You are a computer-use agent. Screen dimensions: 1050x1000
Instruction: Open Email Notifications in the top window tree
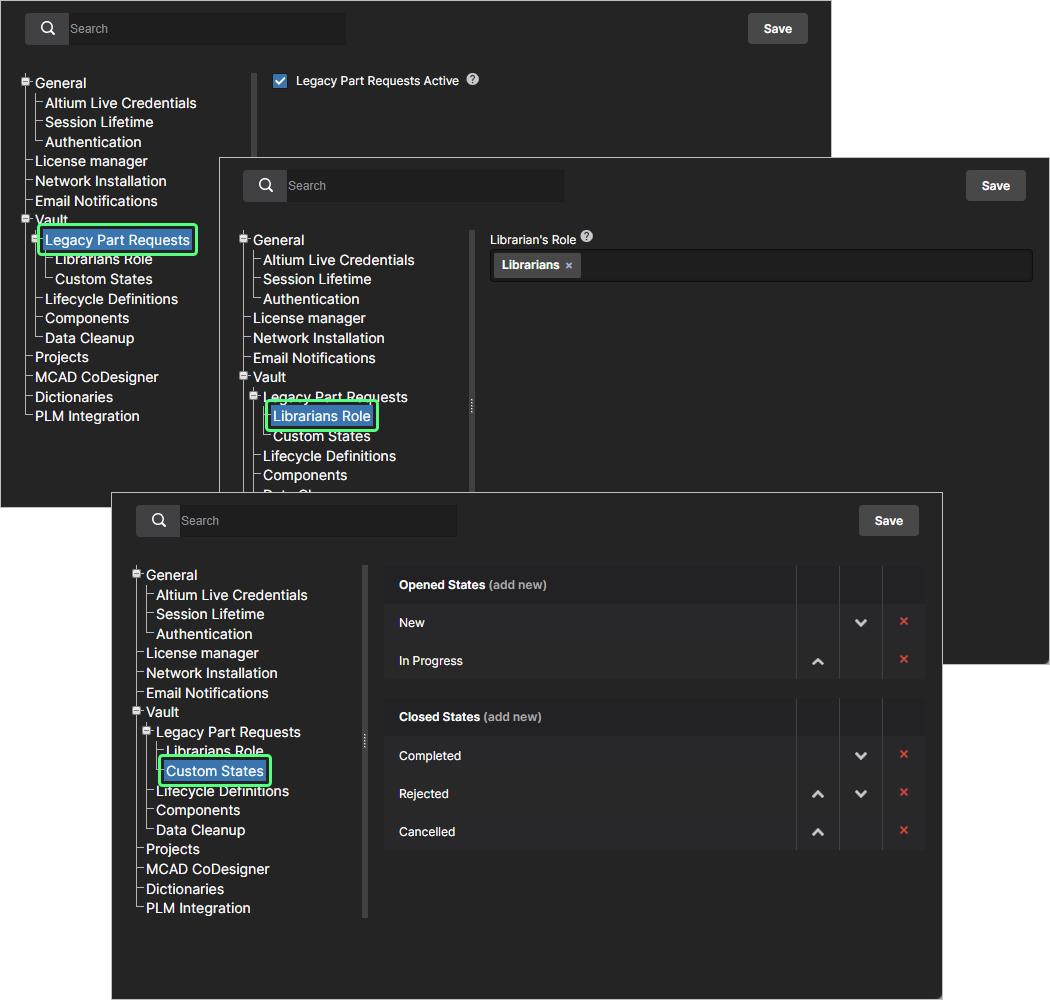point(96,201)
